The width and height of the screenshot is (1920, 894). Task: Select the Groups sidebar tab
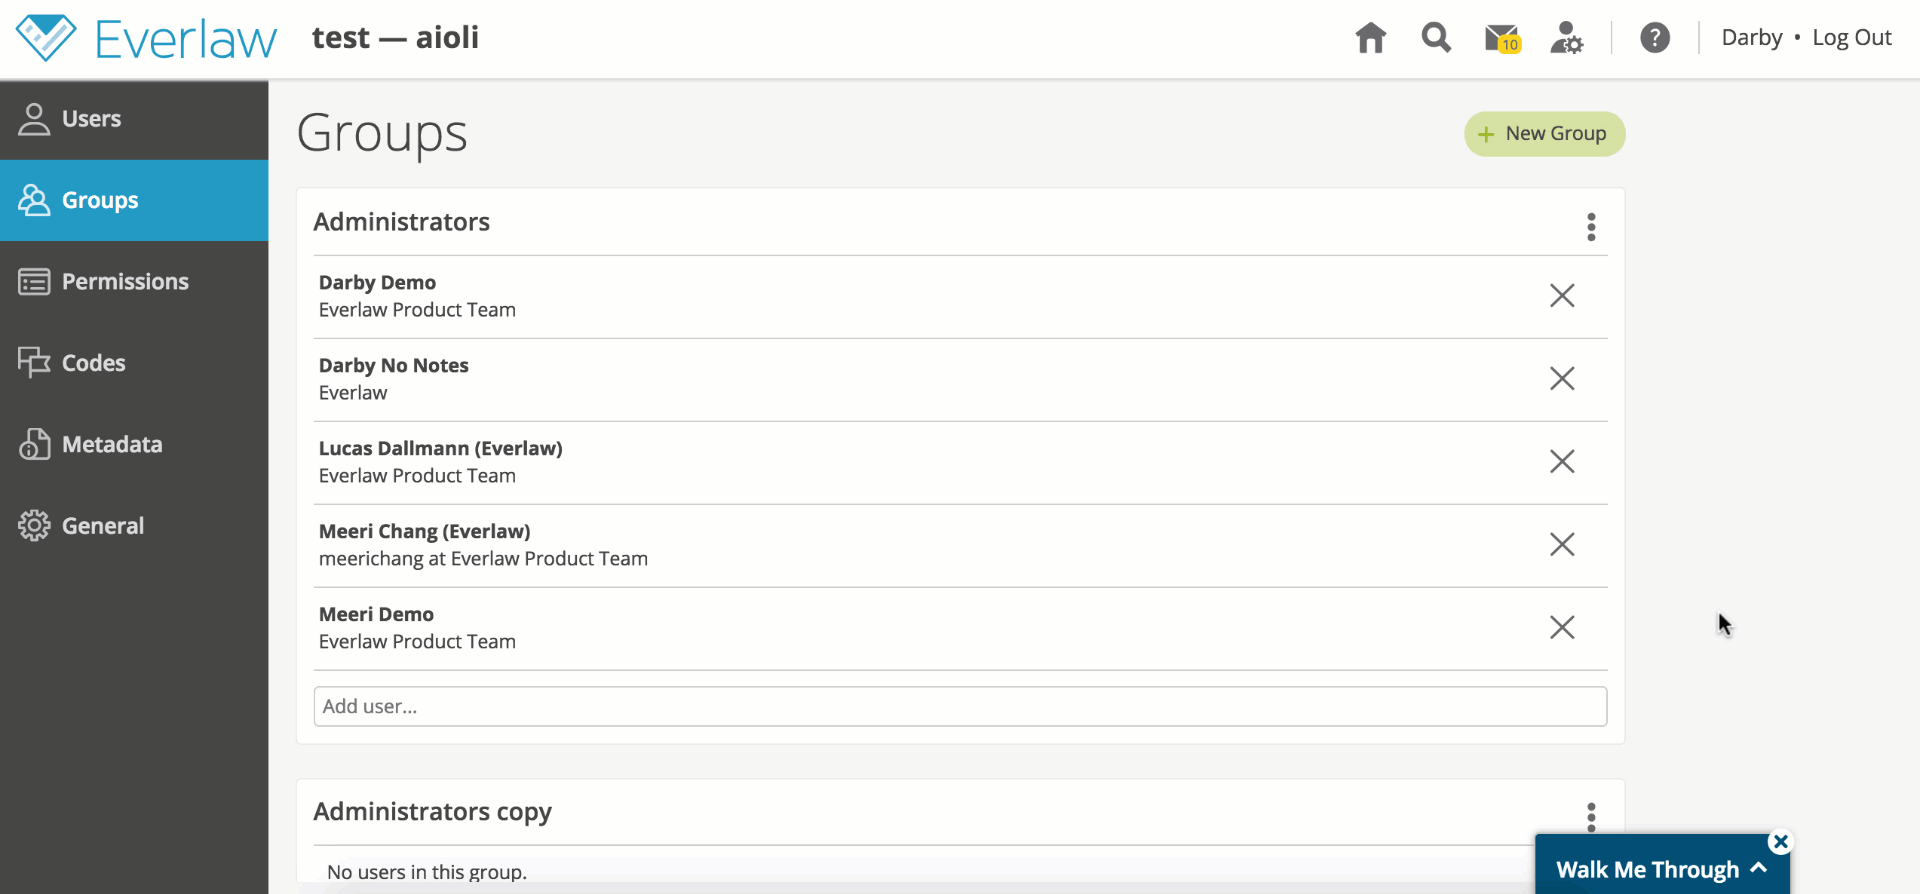pos(134,200)
